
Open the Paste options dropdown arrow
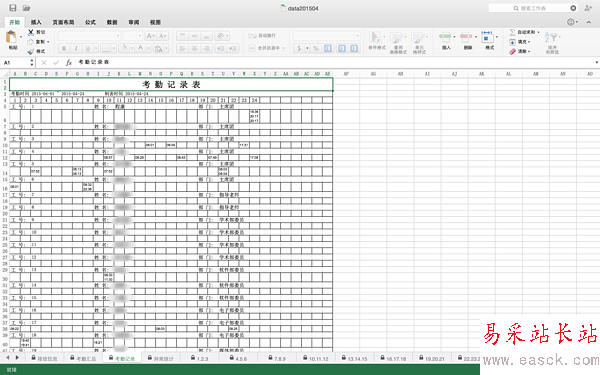coord(21,37)
